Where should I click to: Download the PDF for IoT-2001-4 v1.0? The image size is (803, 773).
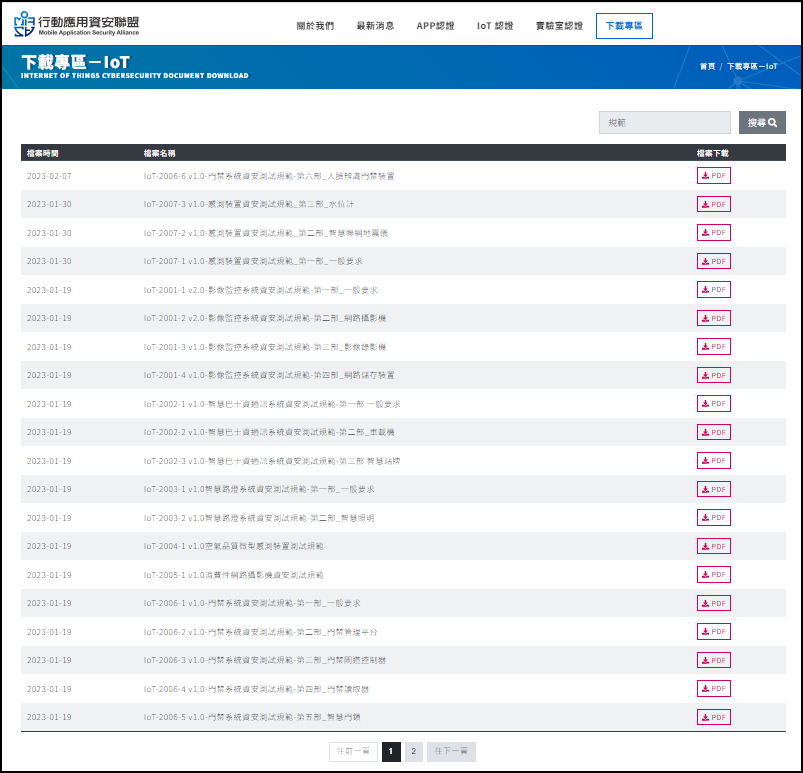coord(713,375)
